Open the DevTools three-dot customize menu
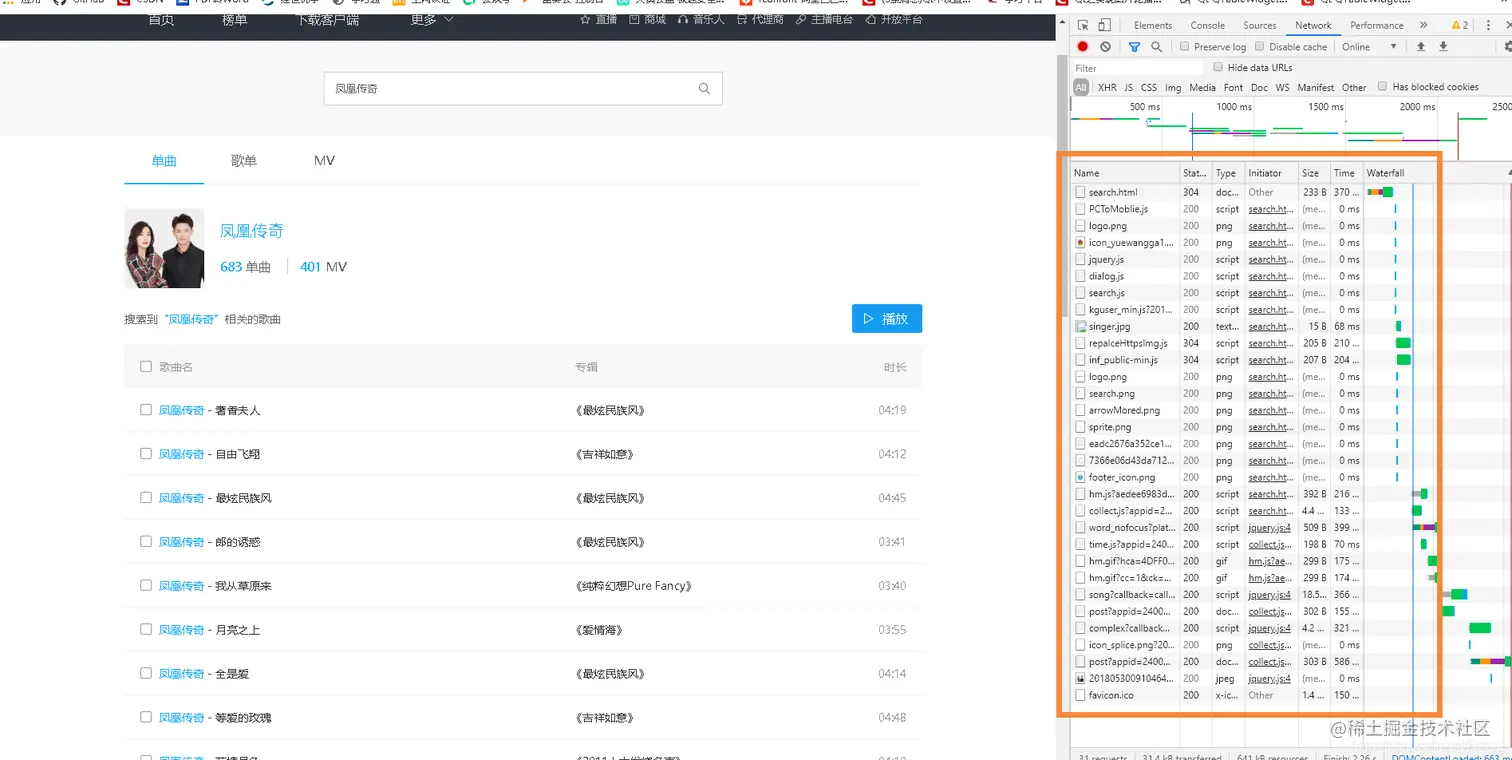Viewport: 1512px width, 760px height. click(1489, 25)
